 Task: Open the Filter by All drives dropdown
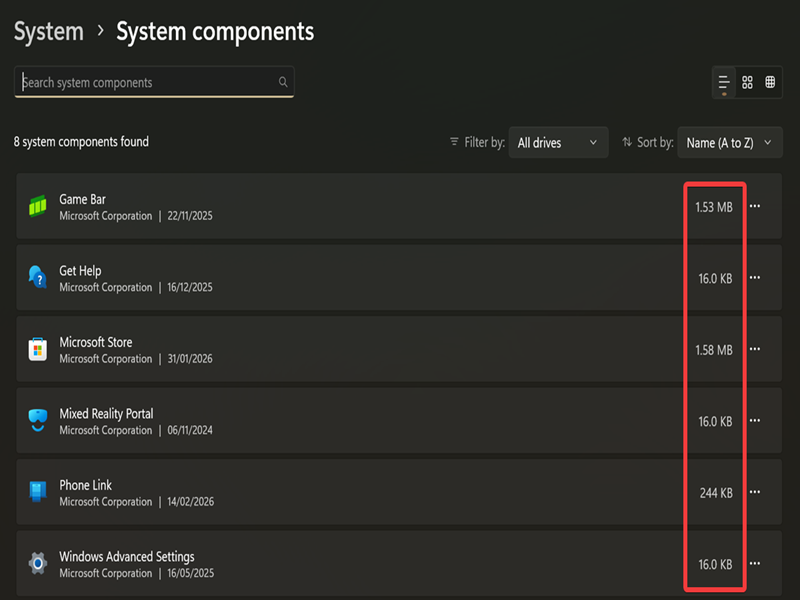[558, 142]
